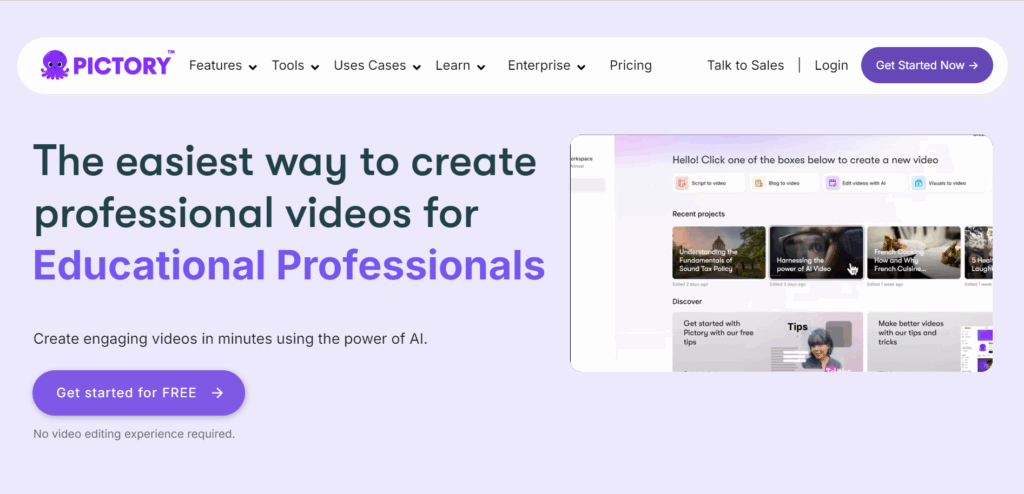This screenshot has height=494, width=1024.
Task: Open the French Cooking project thumbnail
Action: (x=914, y=253)
